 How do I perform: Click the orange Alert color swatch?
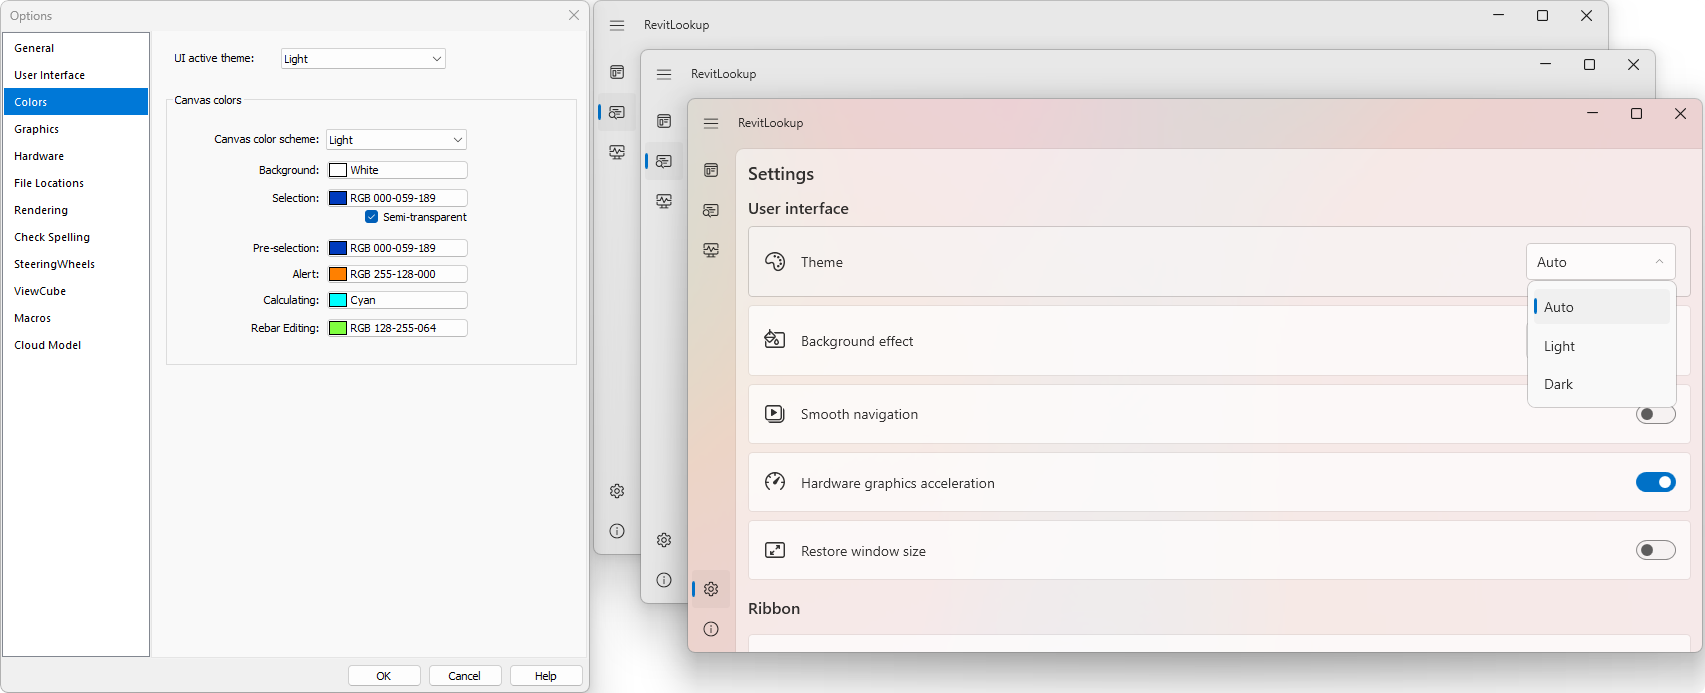(x=338, y=274)
